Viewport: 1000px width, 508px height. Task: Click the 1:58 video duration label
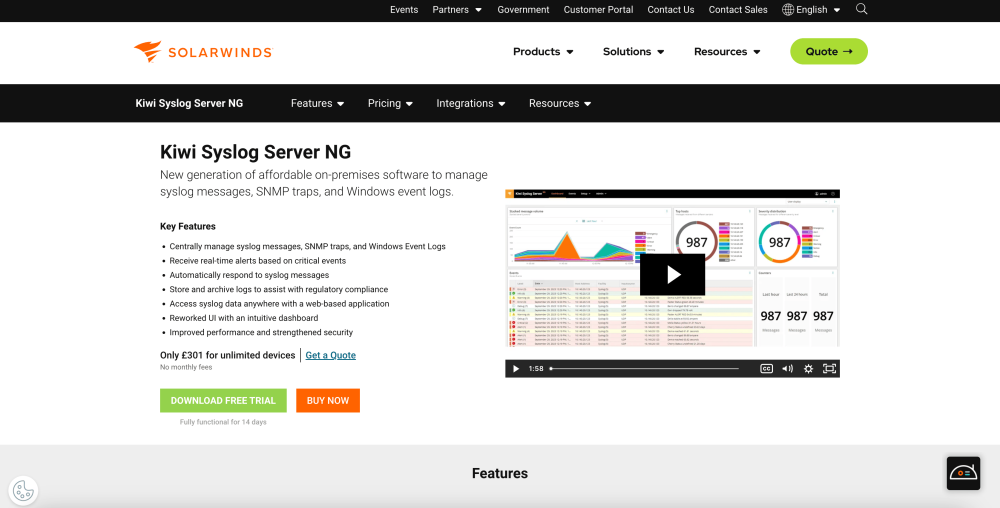click(x=536, y=368)
